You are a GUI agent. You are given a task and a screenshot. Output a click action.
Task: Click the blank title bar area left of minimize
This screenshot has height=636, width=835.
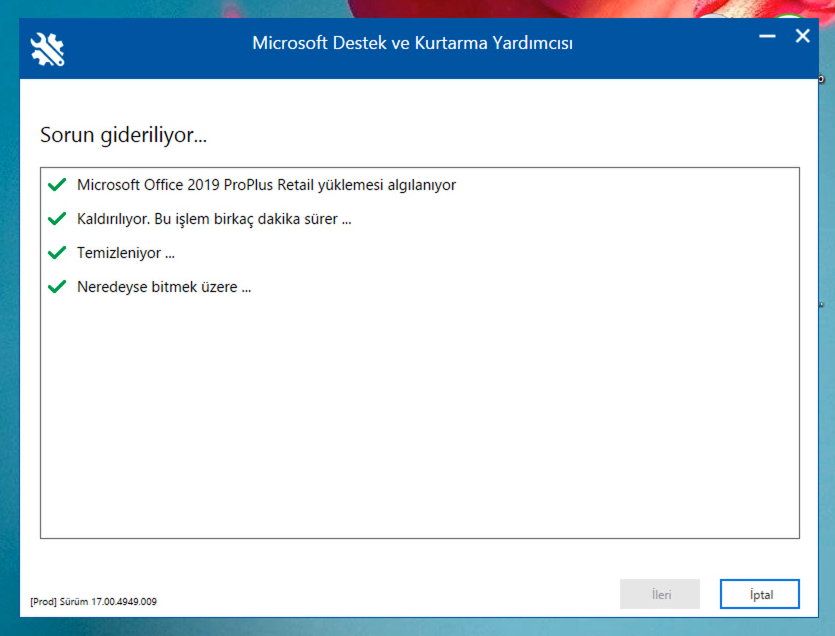(680, 45)
